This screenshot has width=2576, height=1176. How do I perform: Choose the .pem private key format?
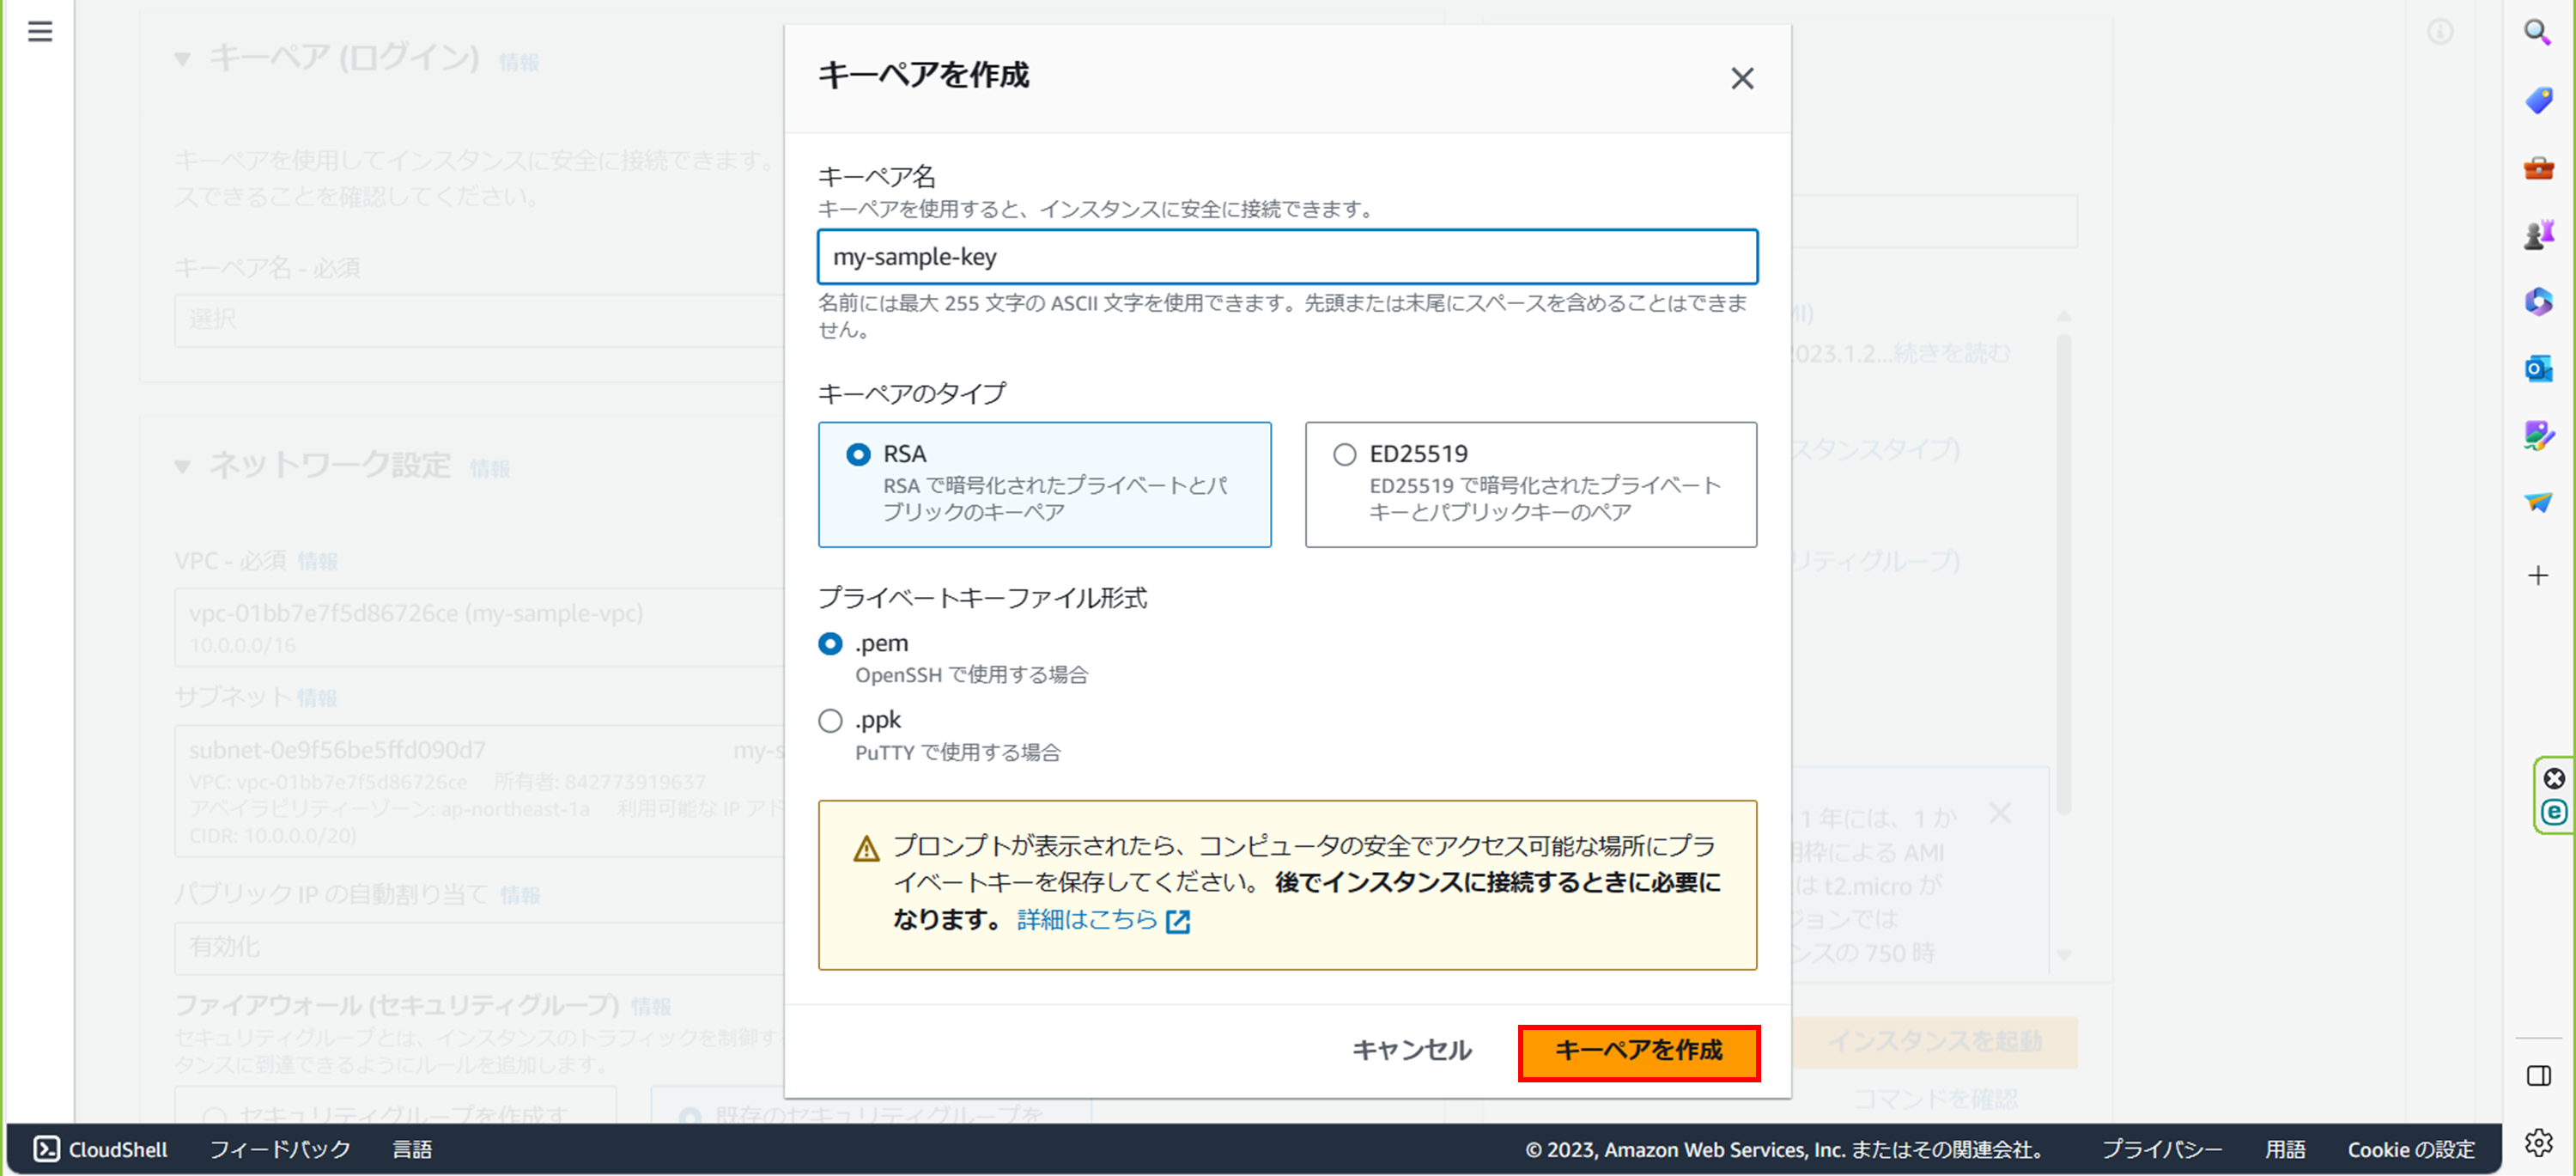pyautogui.click(x=830, y=644)
